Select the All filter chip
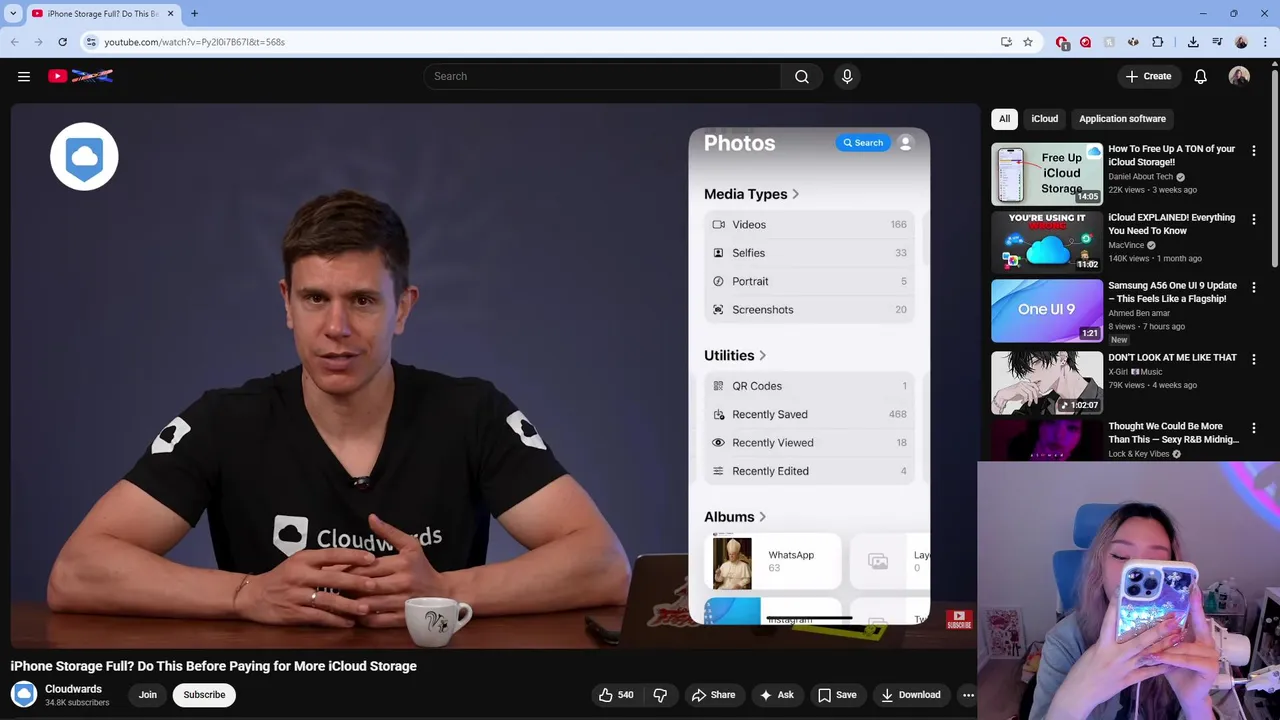This screenshot has width=1280, height=720. pyautogui.click(x=1004, y=118)
